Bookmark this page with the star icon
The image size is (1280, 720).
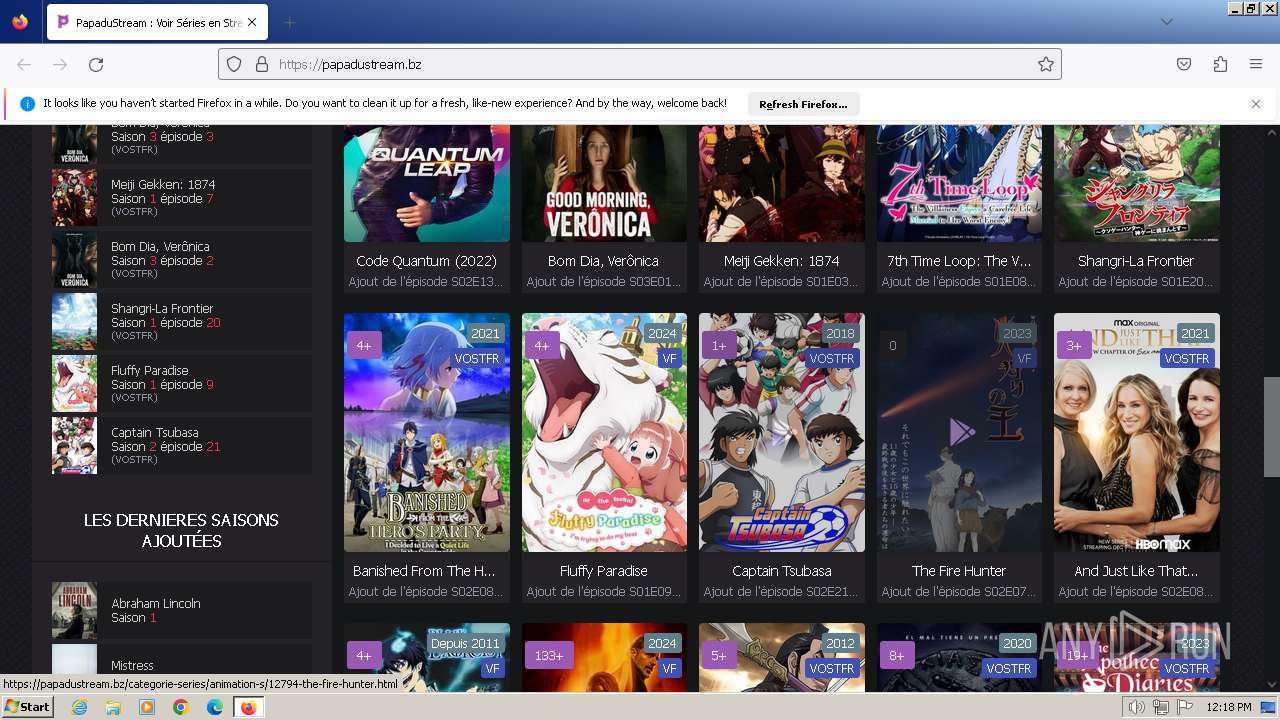1046,64
